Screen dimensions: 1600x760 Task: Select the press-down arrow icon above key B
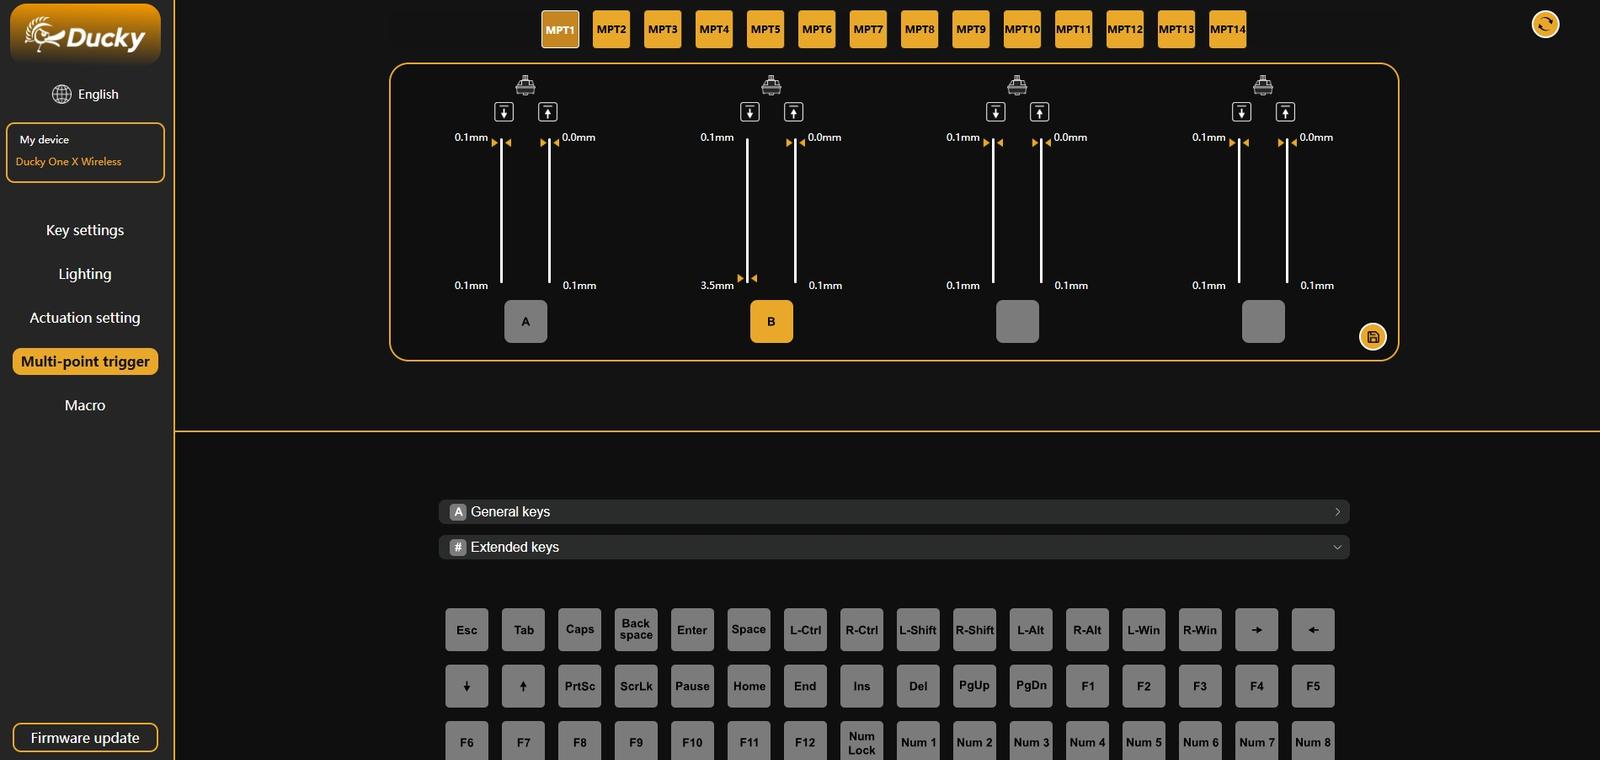[750, 112]
